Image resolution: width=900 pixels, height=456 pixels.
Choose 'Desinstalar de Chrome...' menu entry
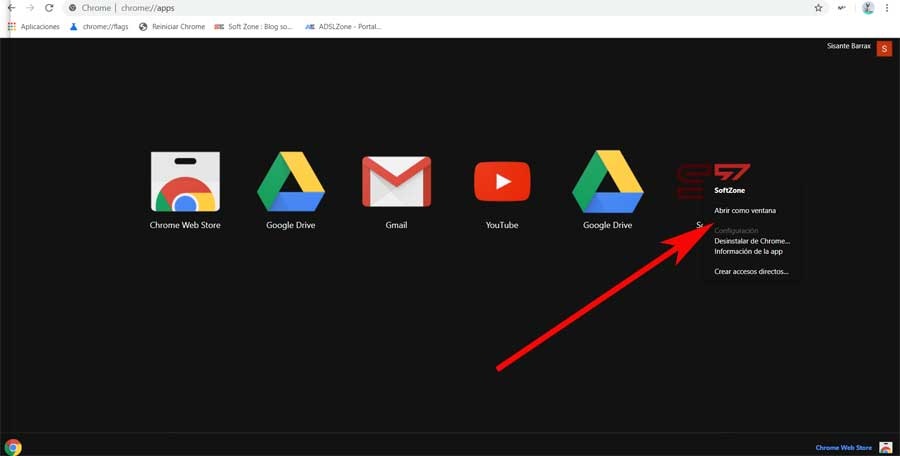coord(752,241)
